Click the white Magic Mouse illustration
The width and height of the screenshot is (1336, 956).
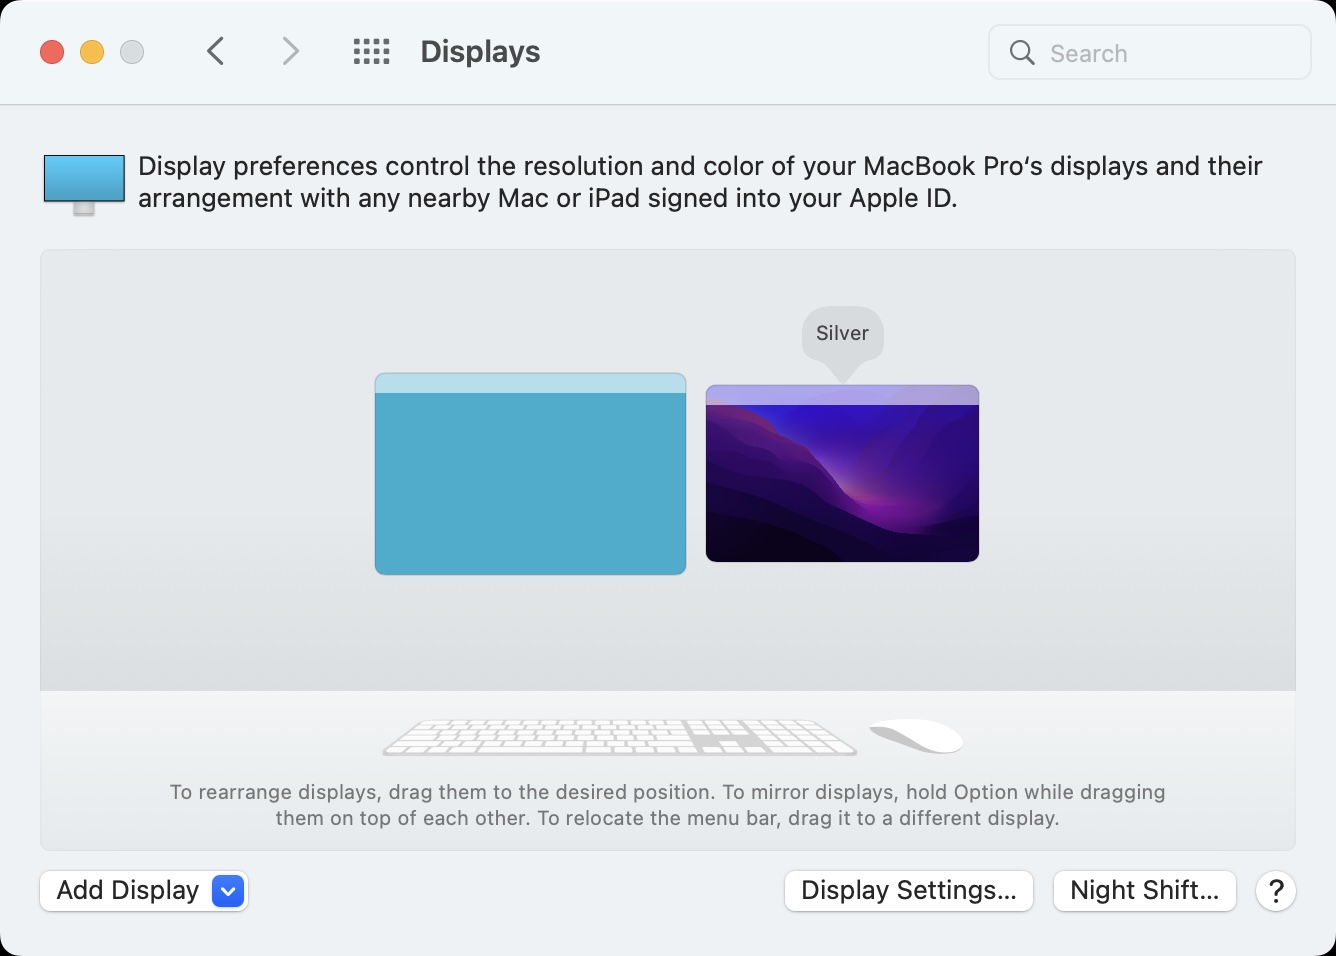916,736
